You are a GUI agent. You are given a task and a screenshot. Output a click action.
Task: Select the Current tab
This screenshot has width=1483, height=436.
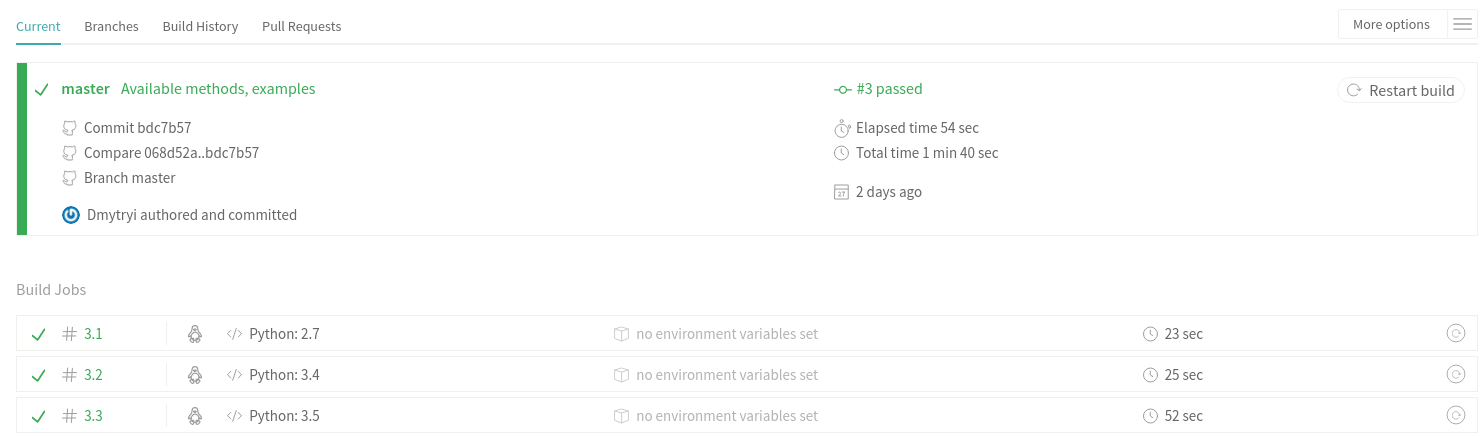[x=38, y=27]
